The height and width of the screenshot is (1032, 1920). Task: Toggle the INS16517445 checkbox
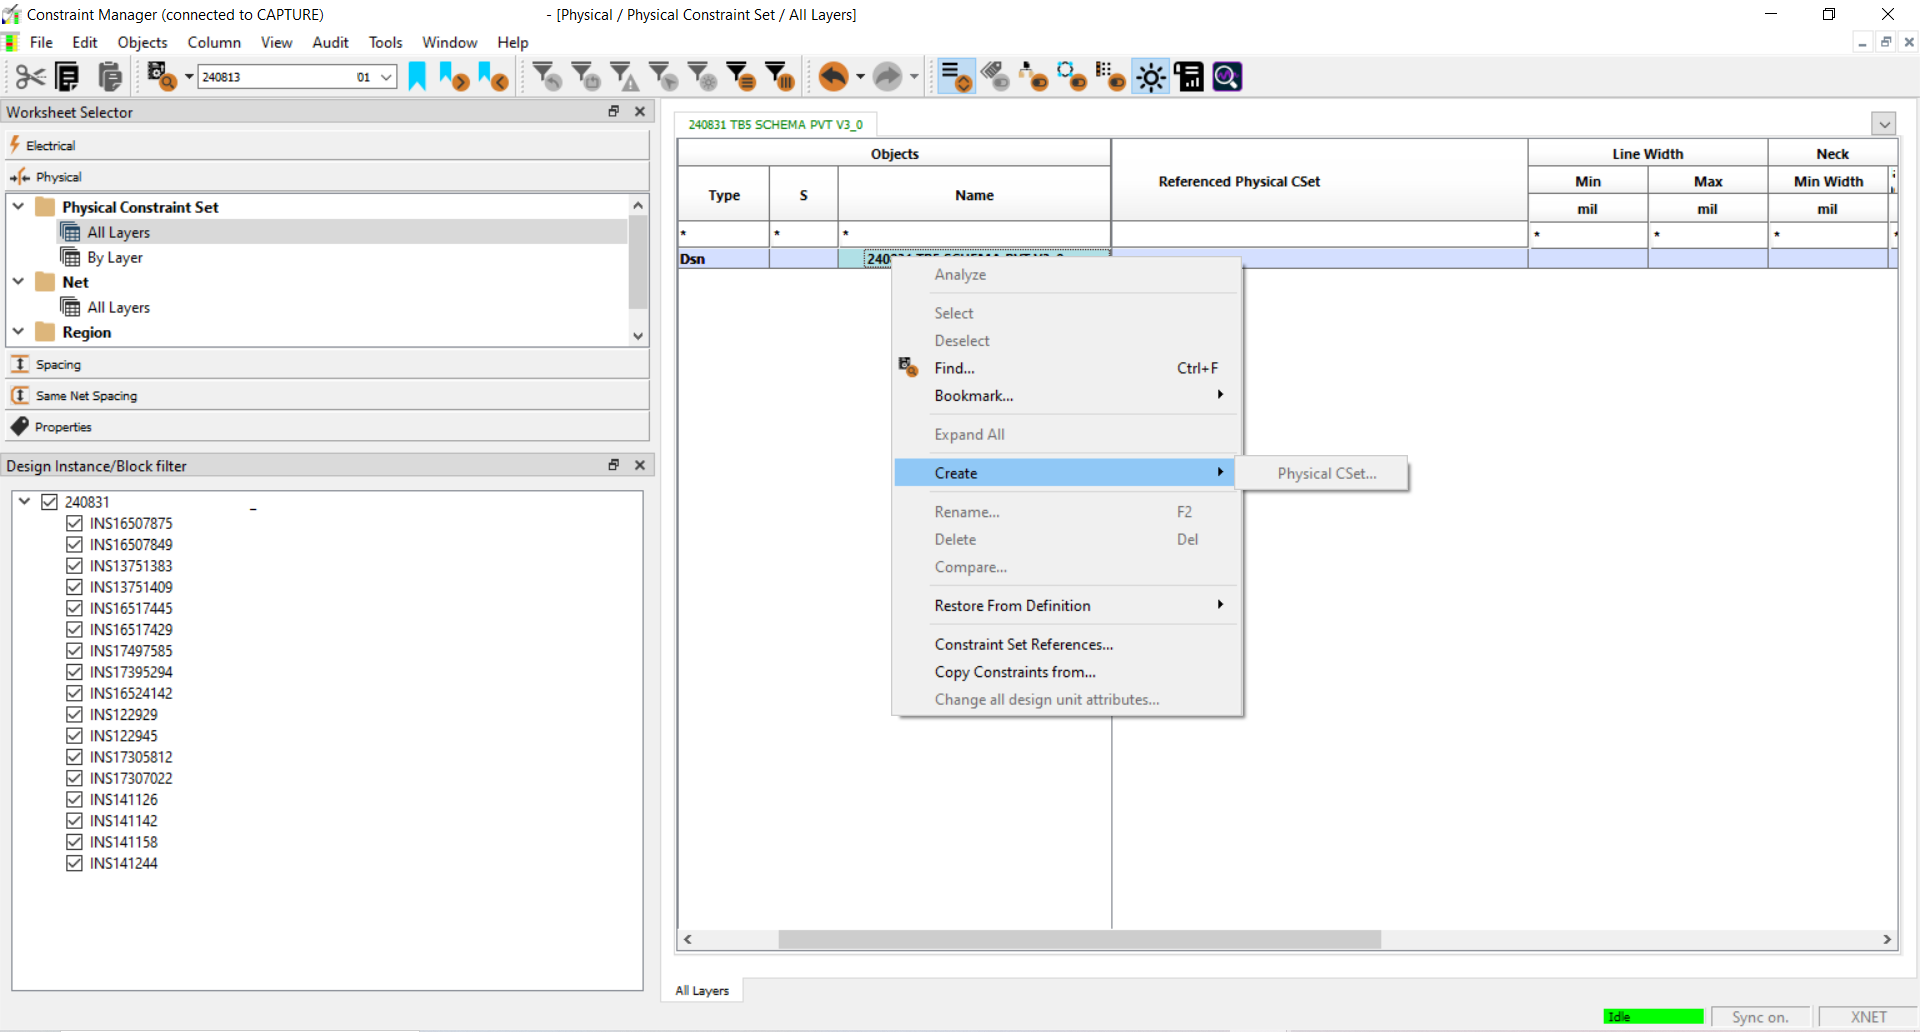74,608
